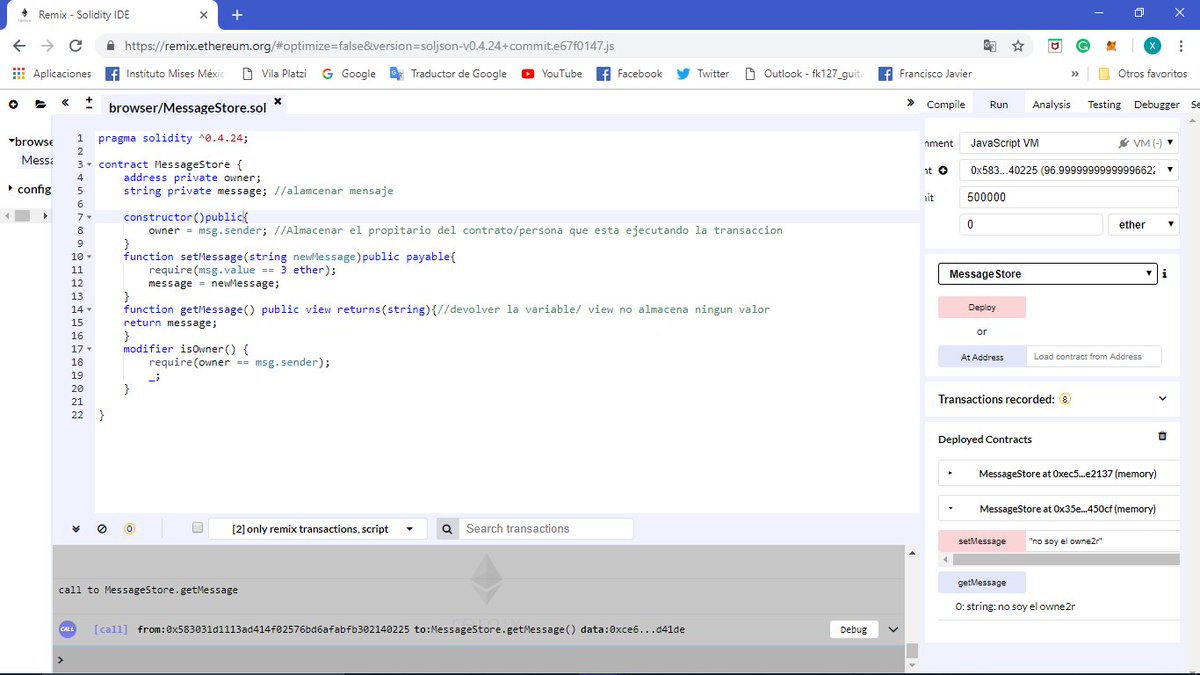Collapse browser folder in file tree
Viewport: 1200px width, 675px height.
point(11,142)
